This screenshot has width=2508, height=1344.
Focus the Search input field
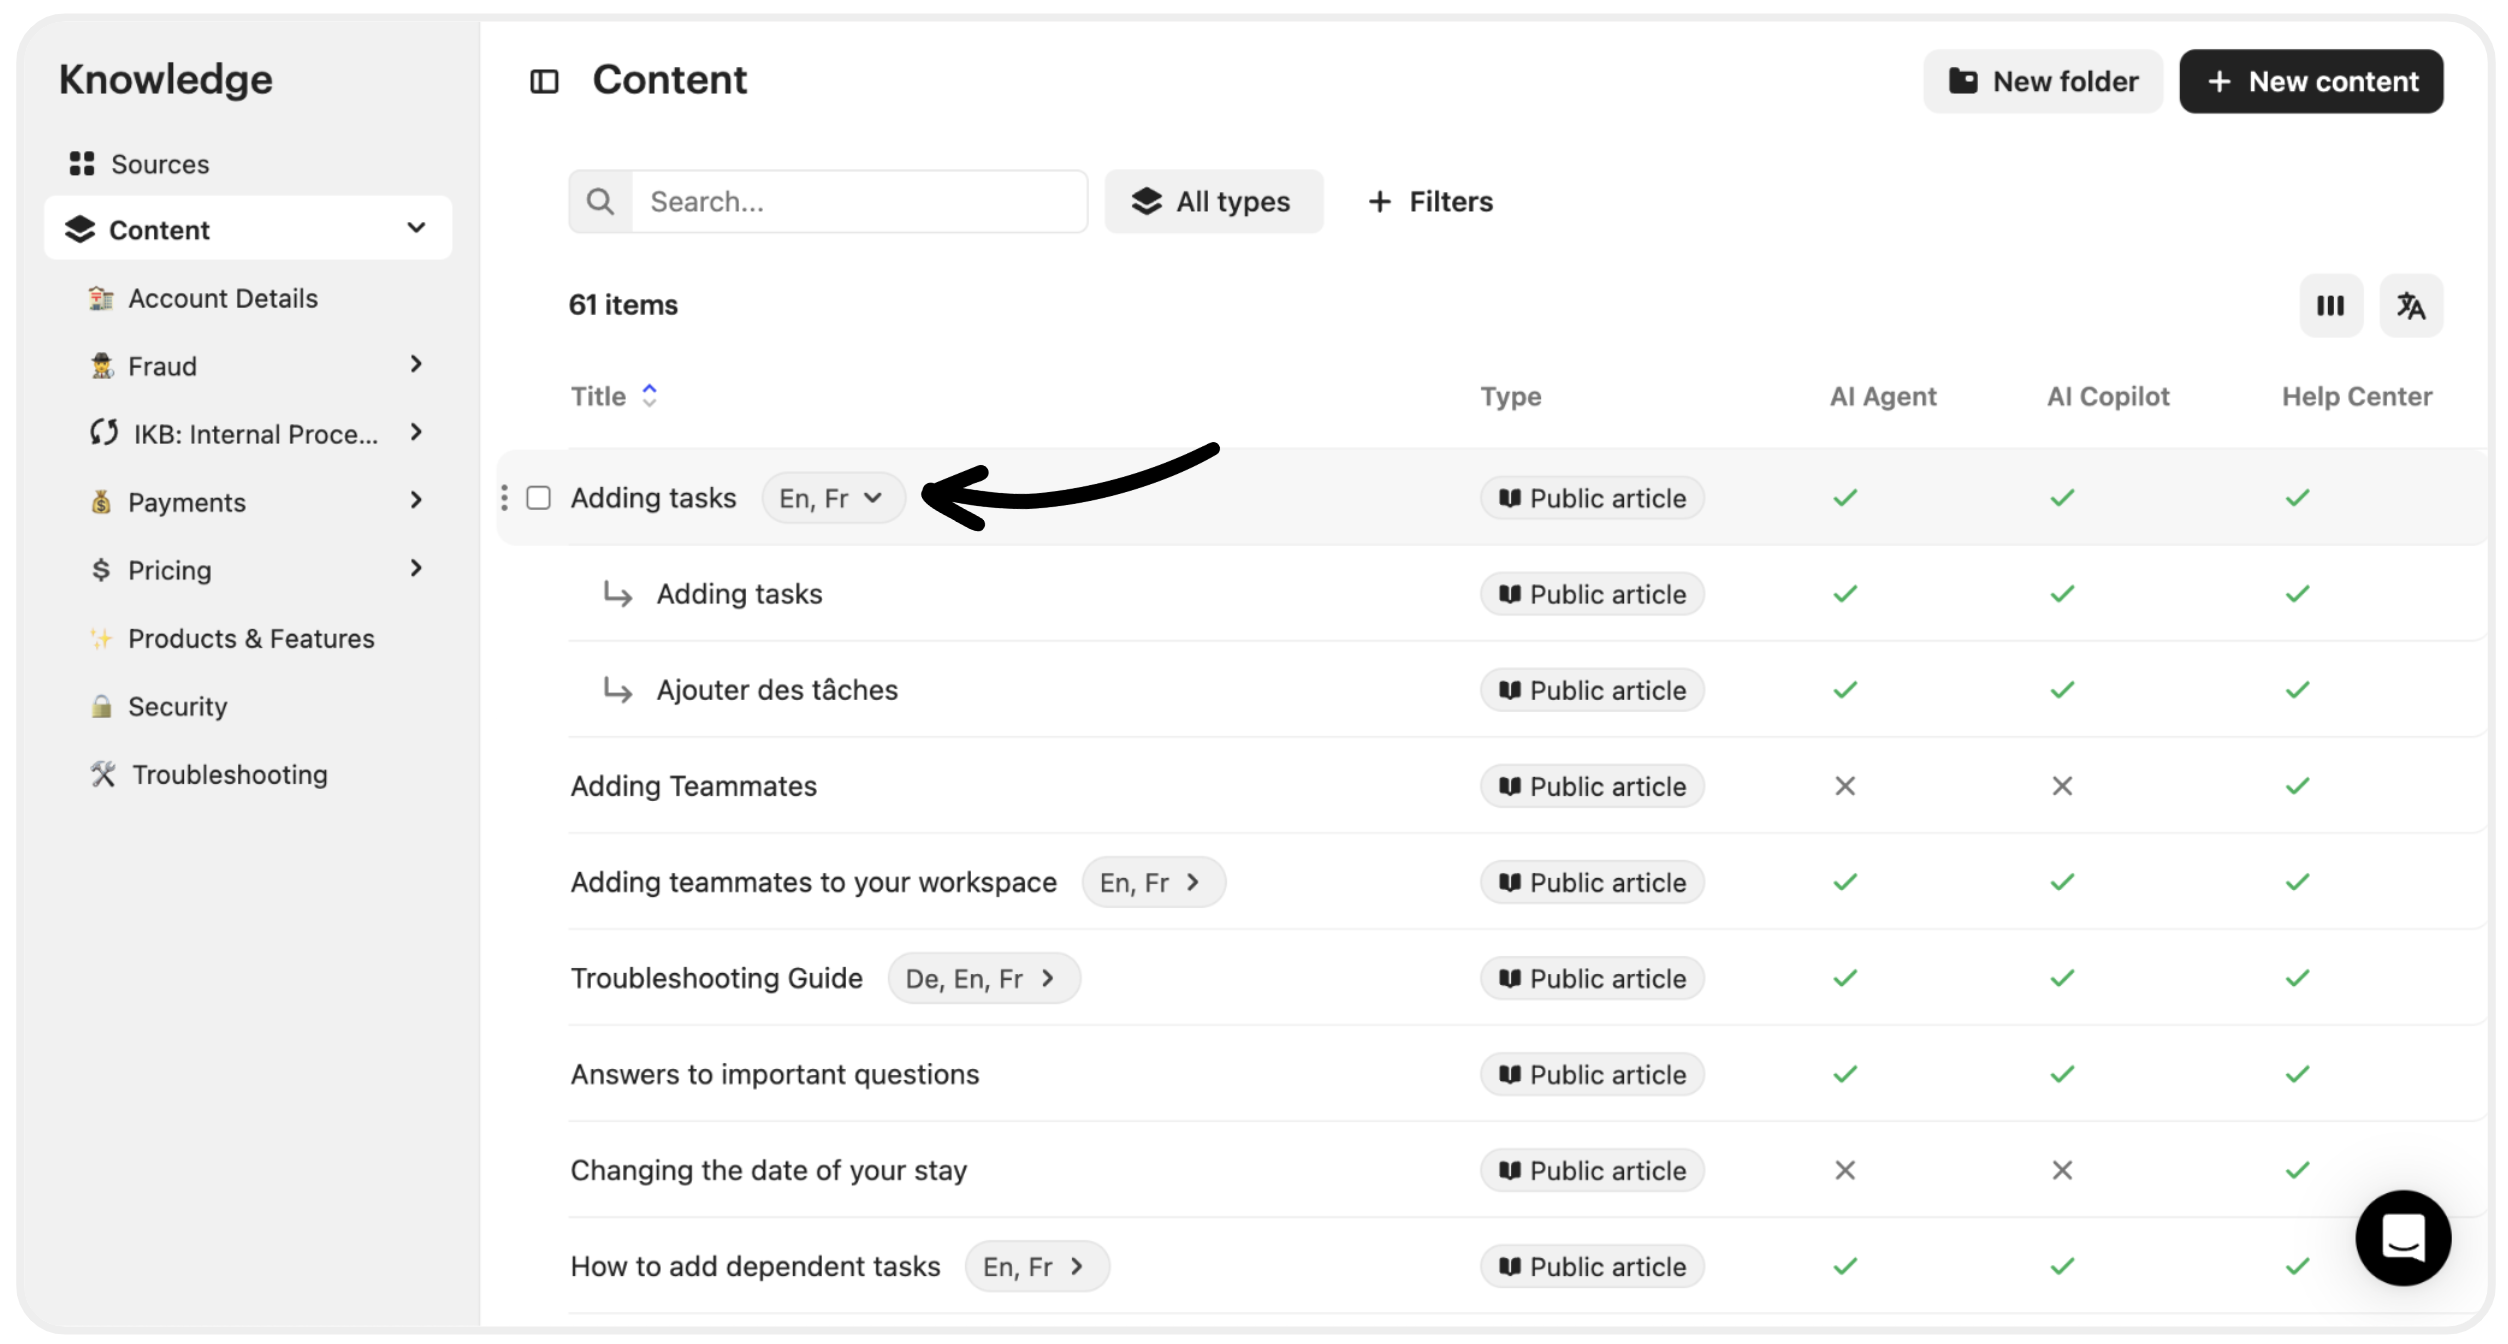[858, 202]
